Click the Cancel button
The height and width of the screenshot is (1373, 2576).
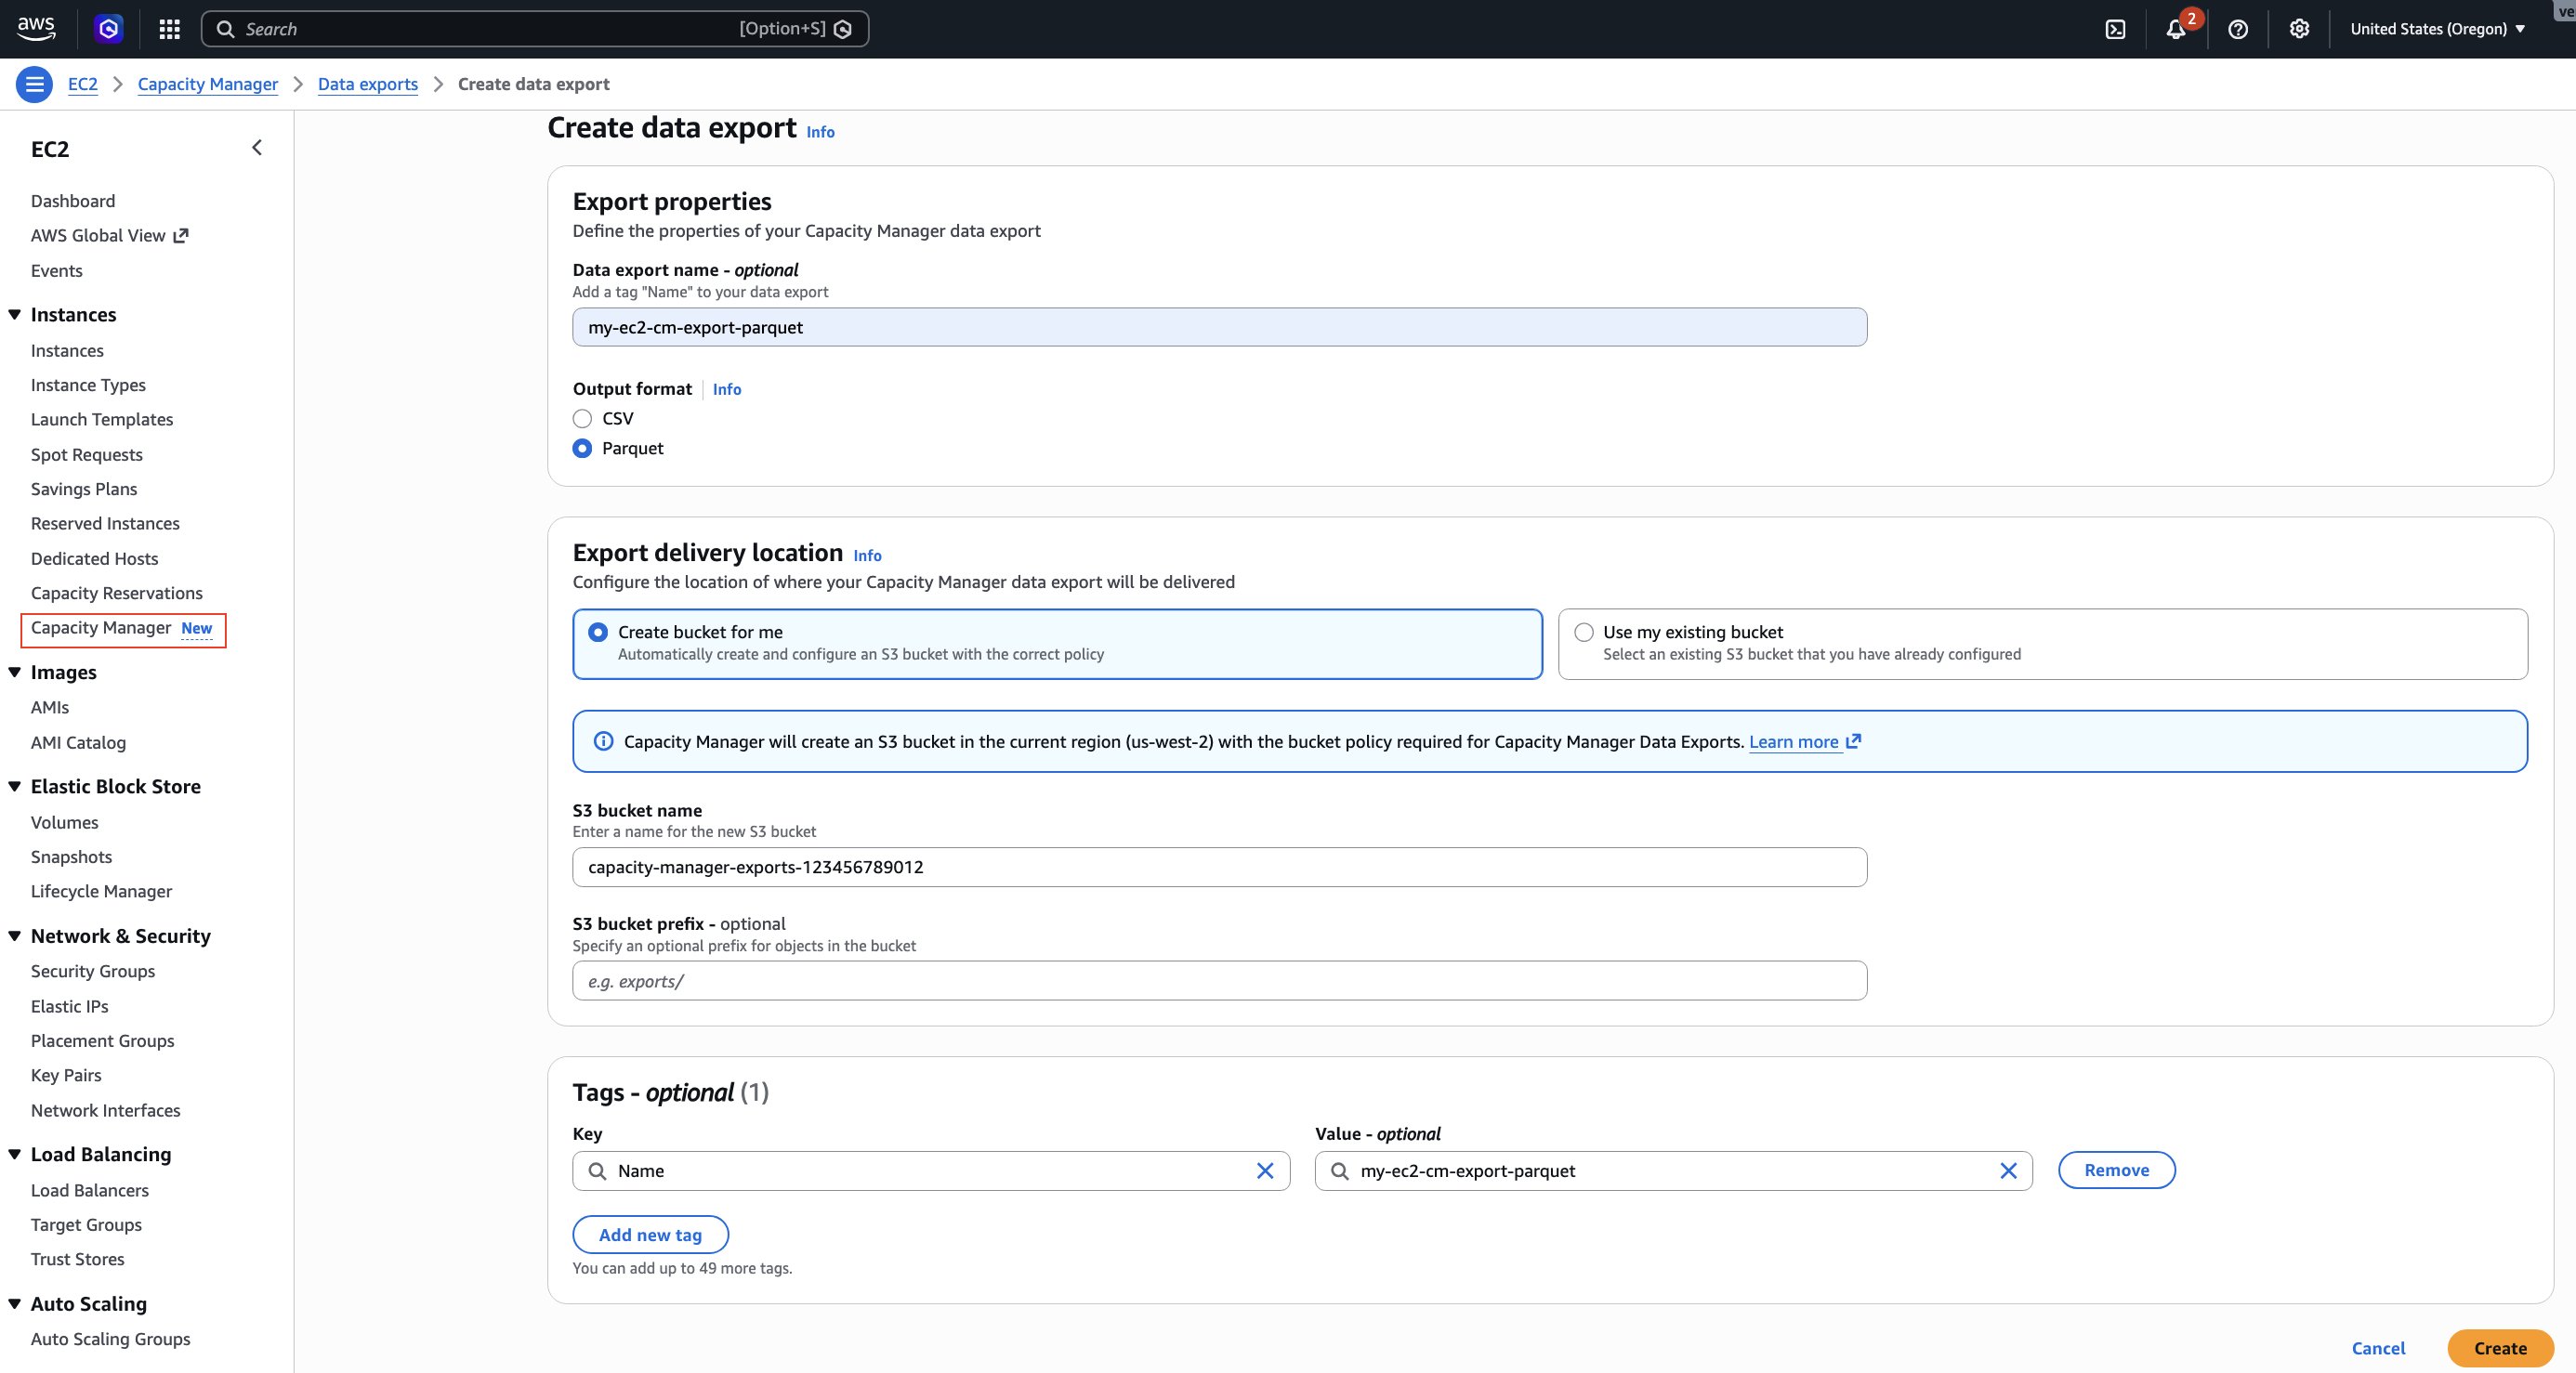coord(2378,1348)
